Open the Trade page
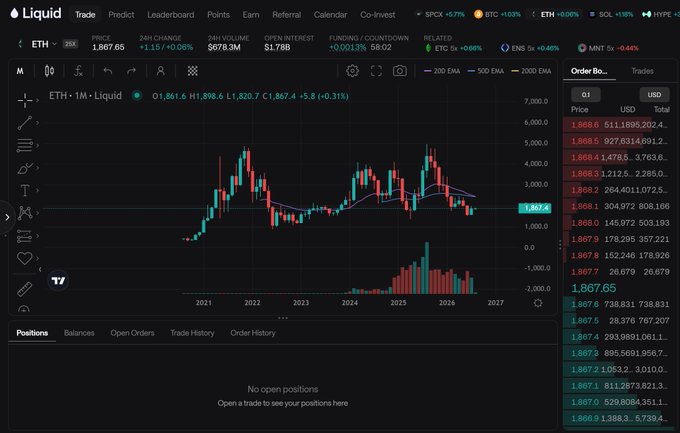 [x=85, y=14]
